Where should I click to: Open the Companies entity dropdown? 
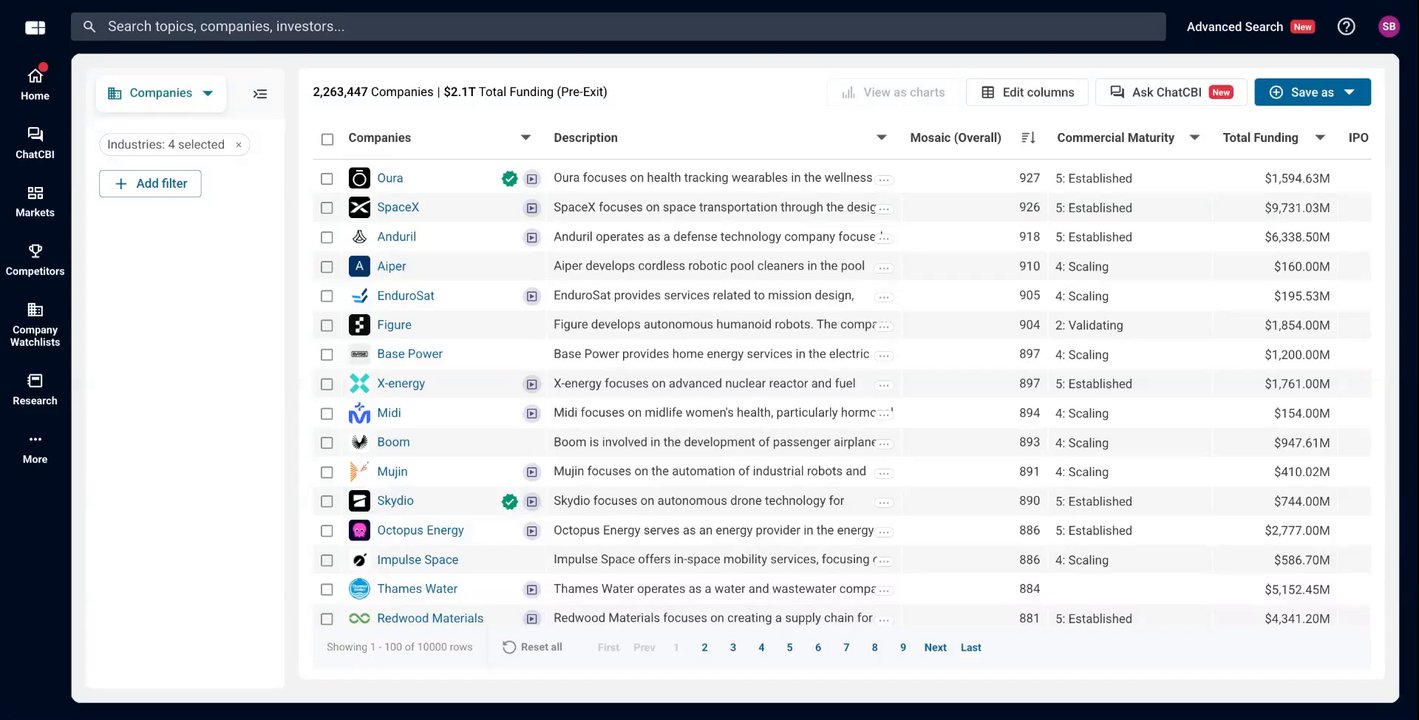point(161,93)
